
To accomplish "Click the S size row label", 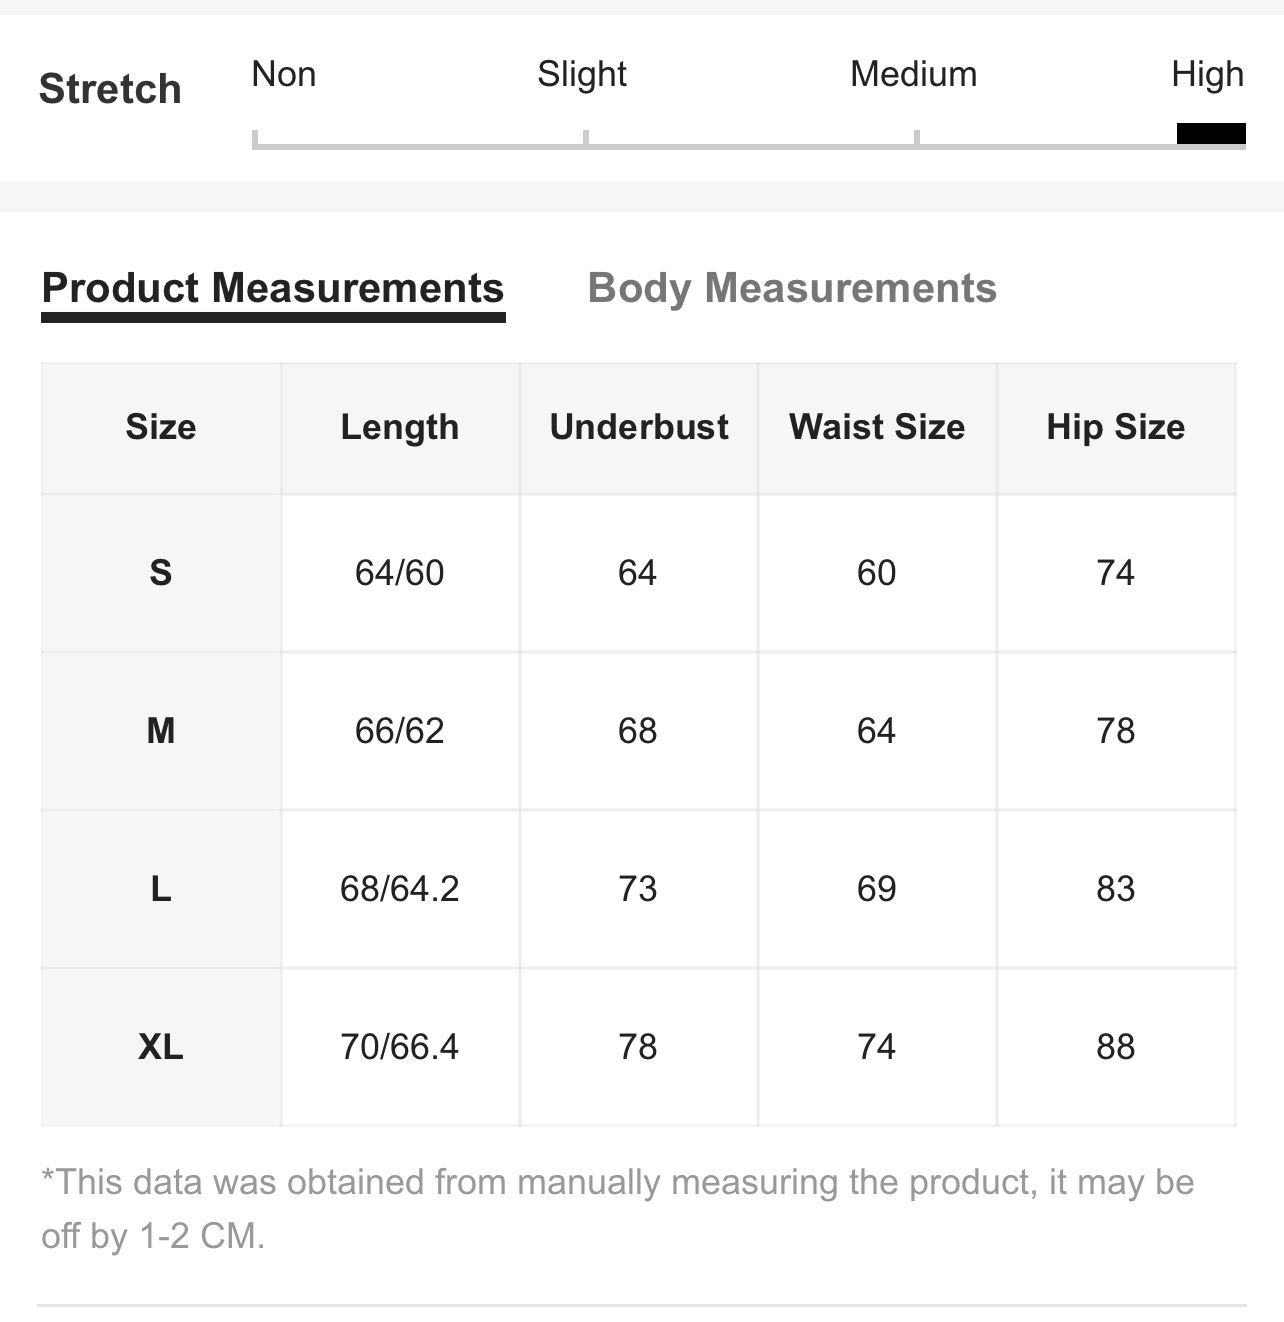I will tap(161, 573).
